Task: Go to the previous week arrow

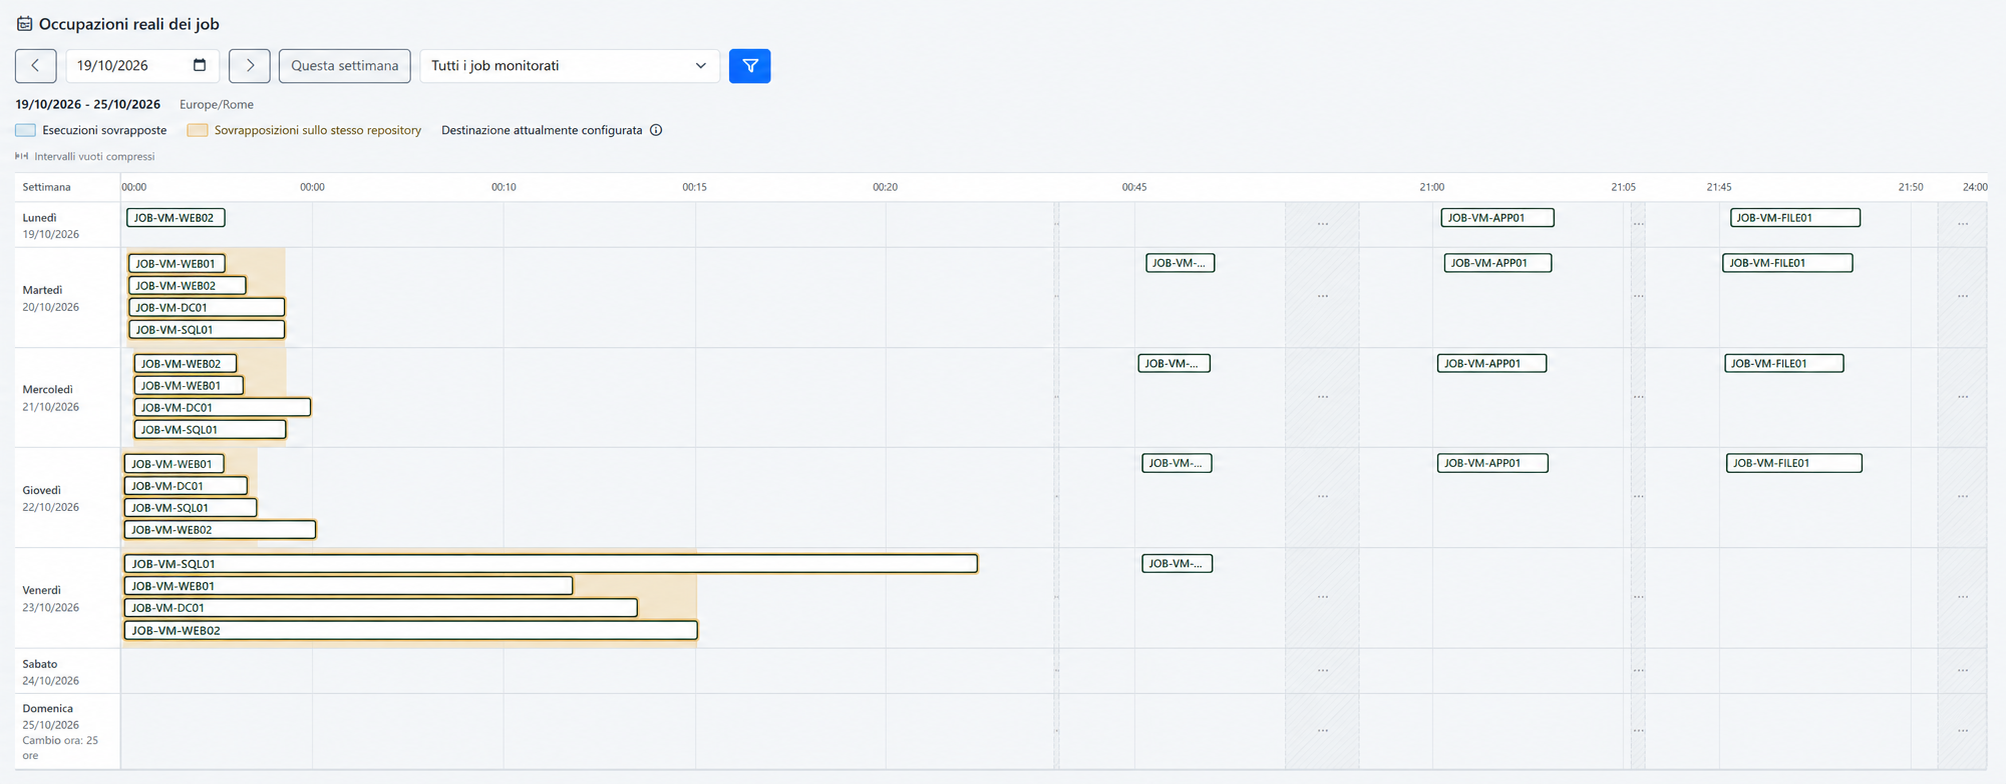Action: pos(36,66)
